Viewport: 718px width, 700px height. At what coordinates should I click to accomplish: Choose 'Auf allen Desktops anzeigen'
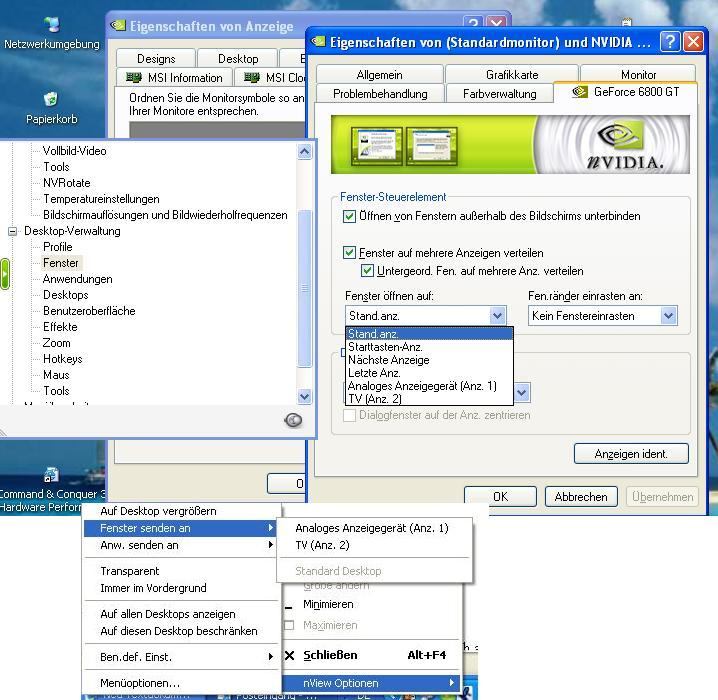click(x=181, y=614)
